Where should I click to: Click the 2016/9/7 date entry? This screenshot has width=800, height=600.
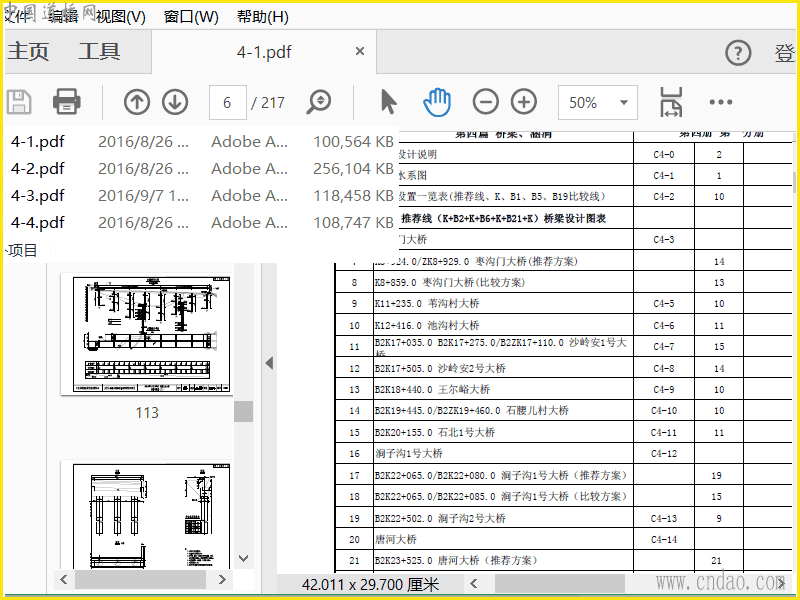coord(143,195)
